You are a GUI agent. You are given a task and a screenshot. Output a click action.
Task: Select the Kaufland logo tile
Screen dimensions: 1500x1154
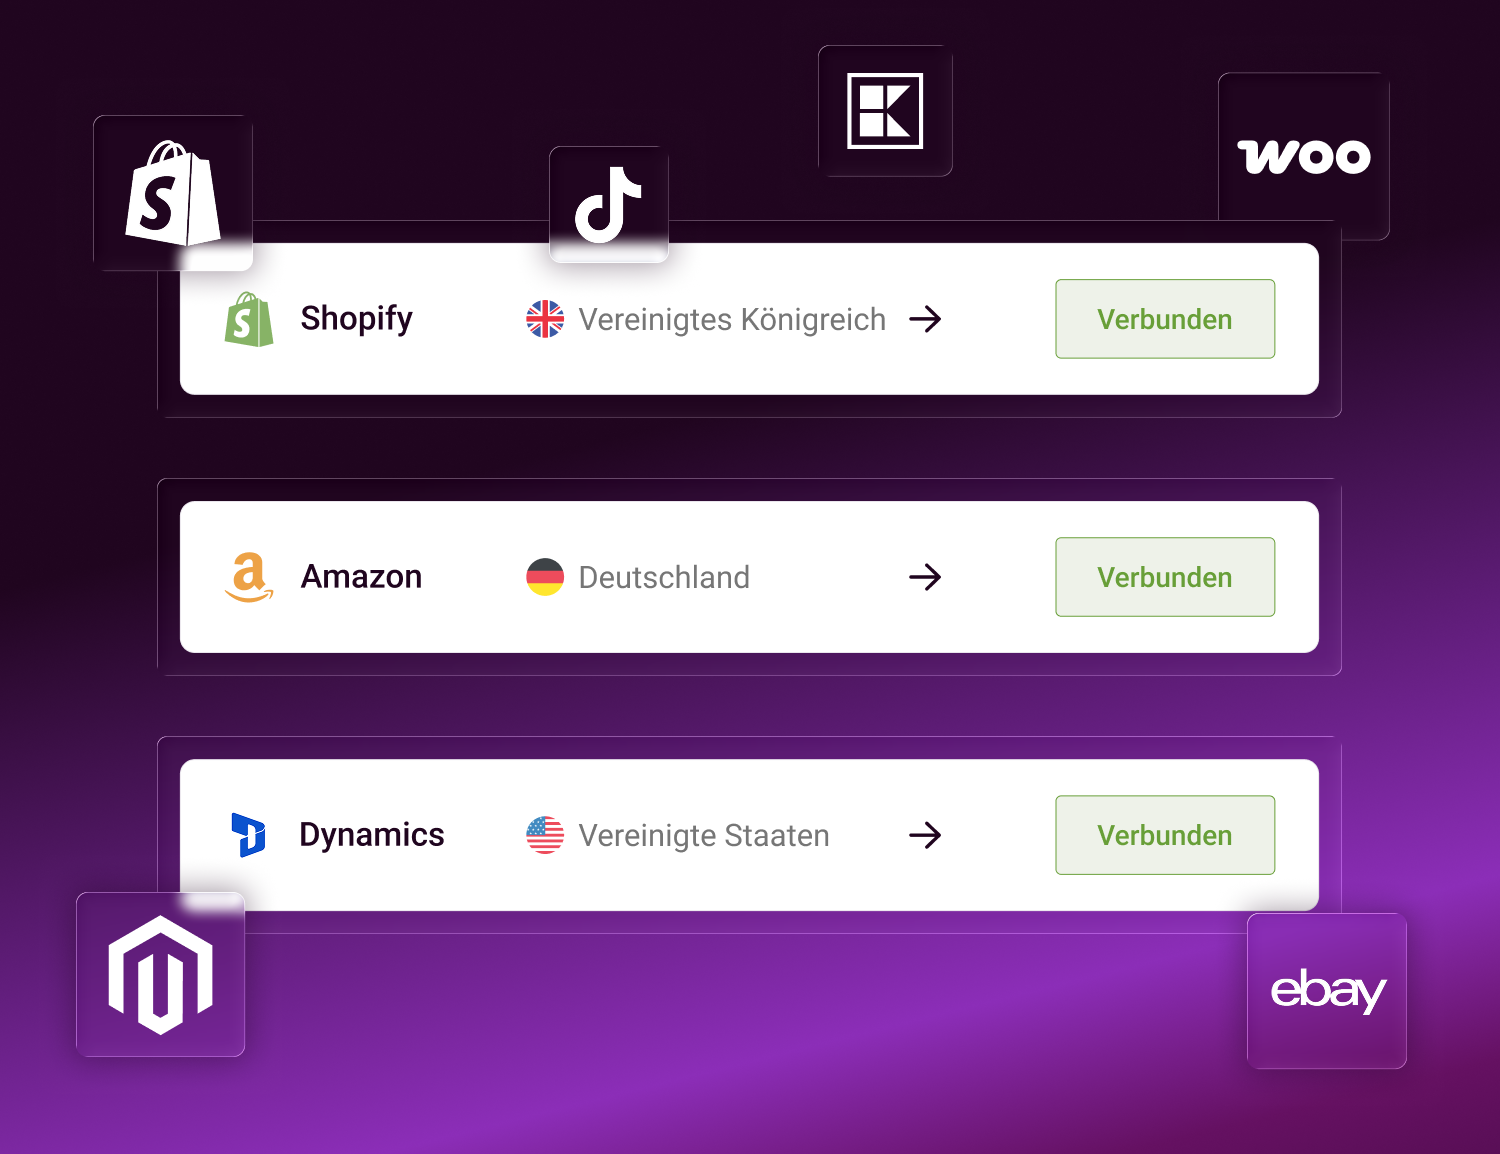885,111
